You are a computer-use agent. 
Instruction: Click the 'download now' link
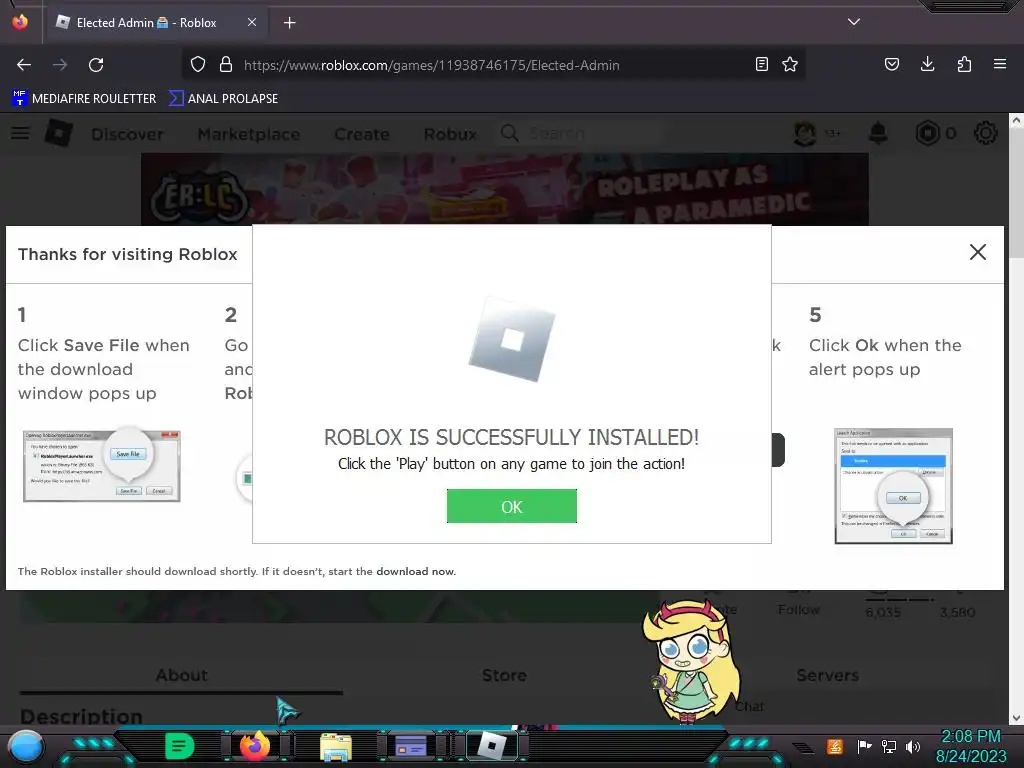click(x=415, y=571)
